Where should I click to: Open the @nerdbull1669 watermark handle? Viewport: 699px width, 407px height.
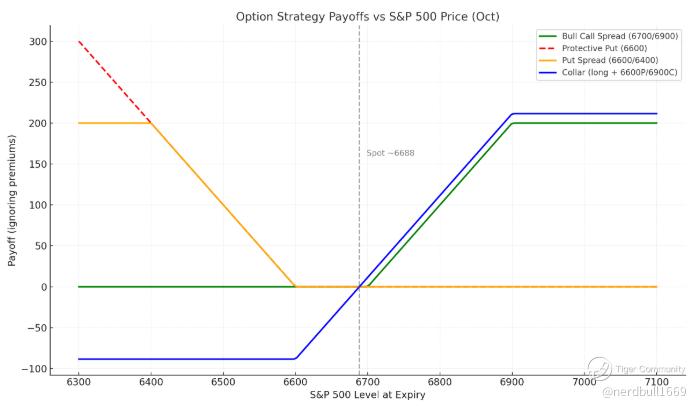644,390
